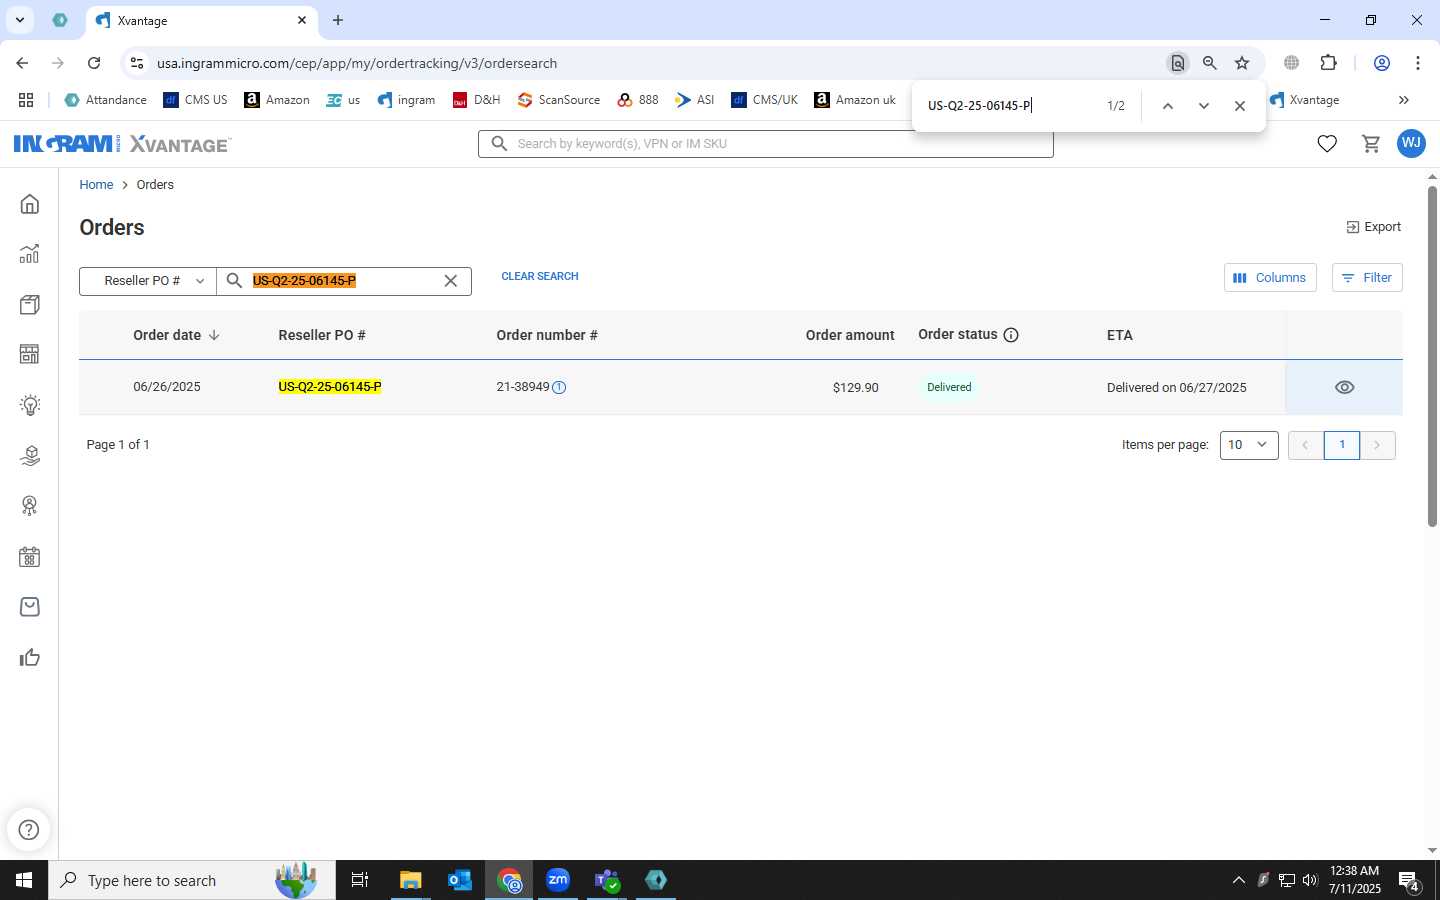The width and height of the screenshot is (1440, 900).
Task: Click the previous page arrow button
Action: pos(1306,445)
